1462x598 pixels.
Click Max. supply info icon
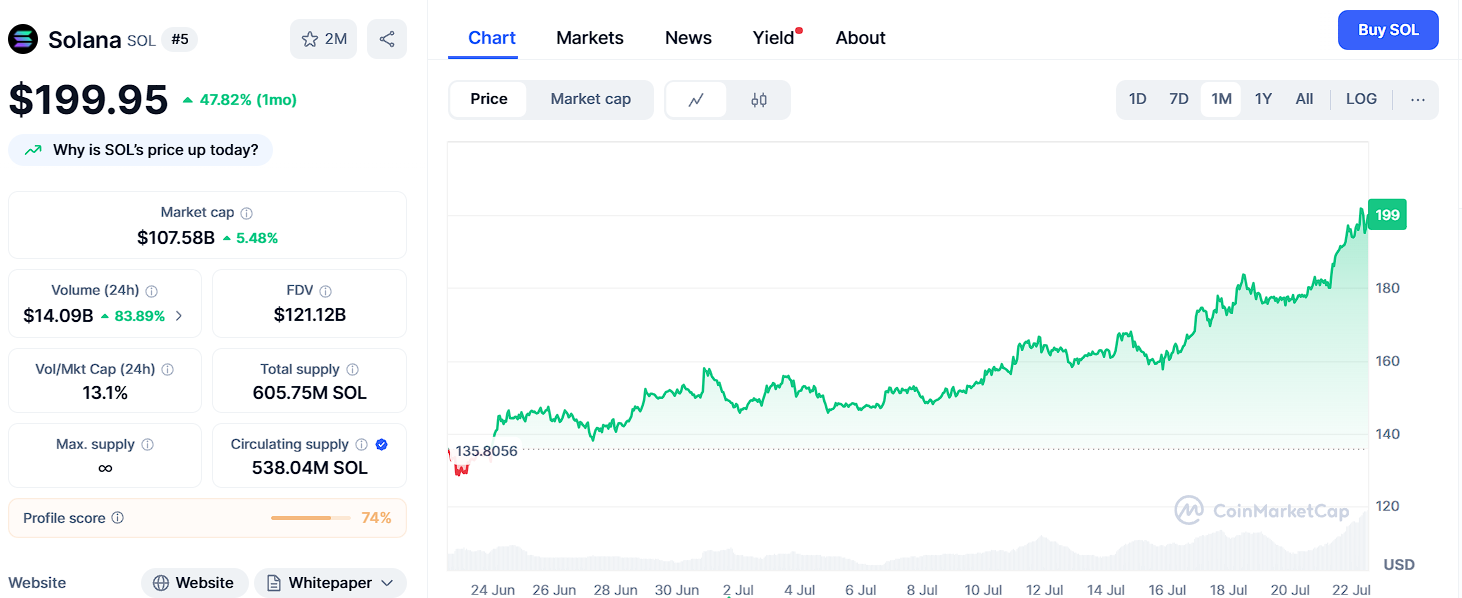(148, 444)
